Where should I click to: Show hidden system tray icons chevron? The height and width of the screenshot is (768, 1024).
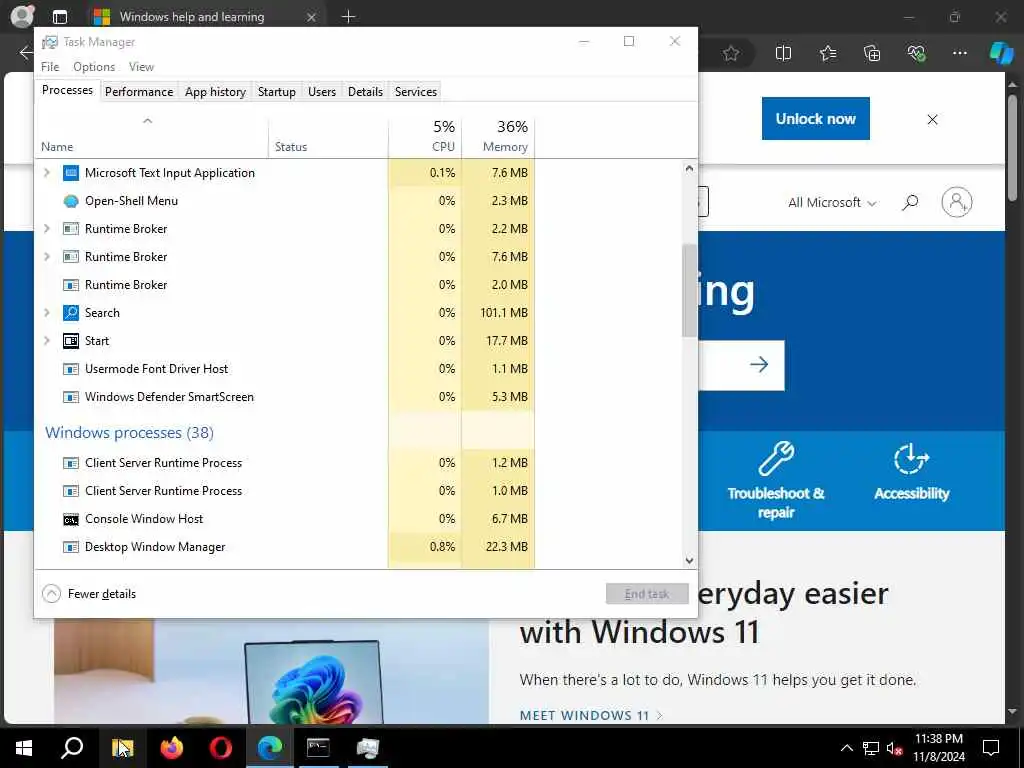click(x=846, y=748)
